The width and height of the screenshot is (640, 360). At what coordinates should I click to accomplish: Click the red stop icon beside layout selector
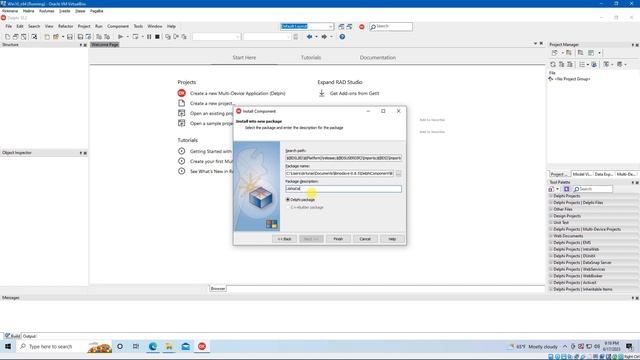(x=362, y=27)
